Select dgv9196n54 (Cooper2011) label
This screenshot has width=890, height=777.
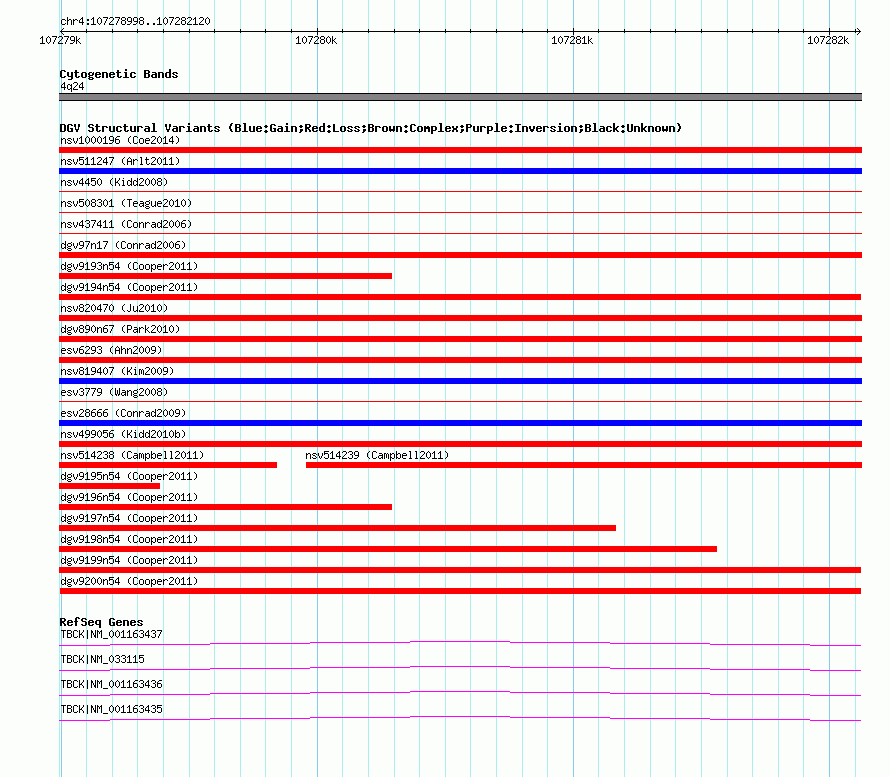(x=129, y=497)
